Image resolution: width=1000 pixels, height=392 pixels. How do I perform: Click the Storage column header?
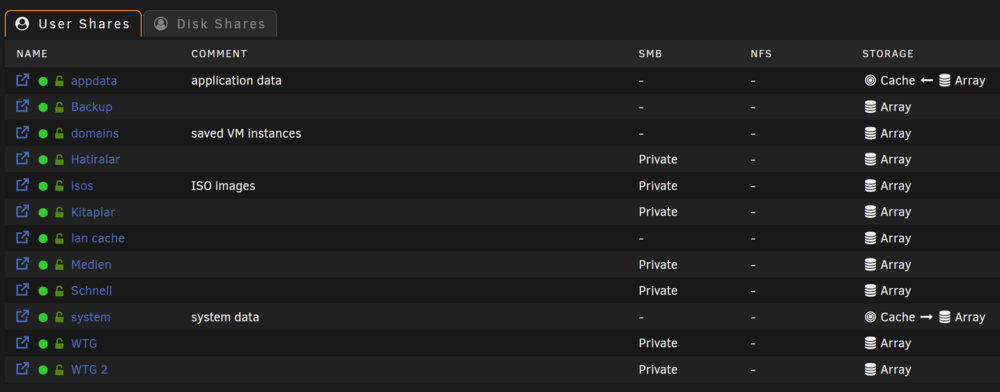pos(888,54)
